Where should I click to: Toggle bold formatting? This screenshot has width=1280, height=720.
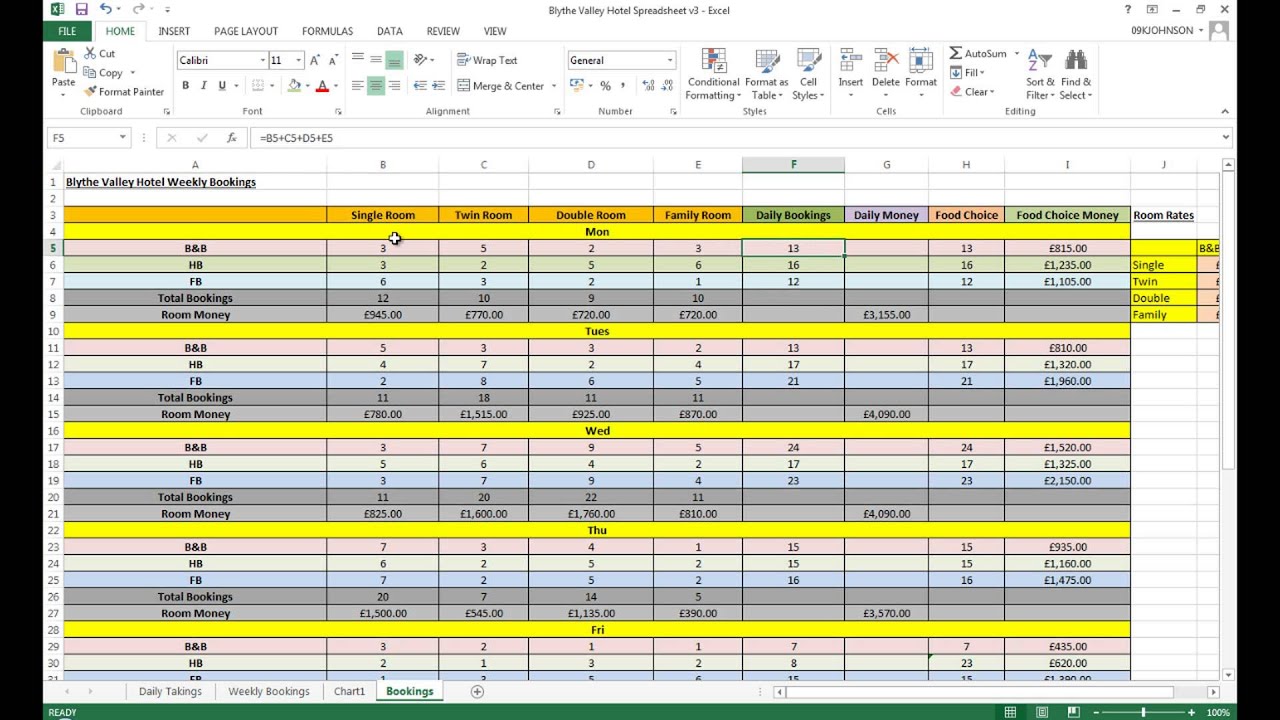186,86
